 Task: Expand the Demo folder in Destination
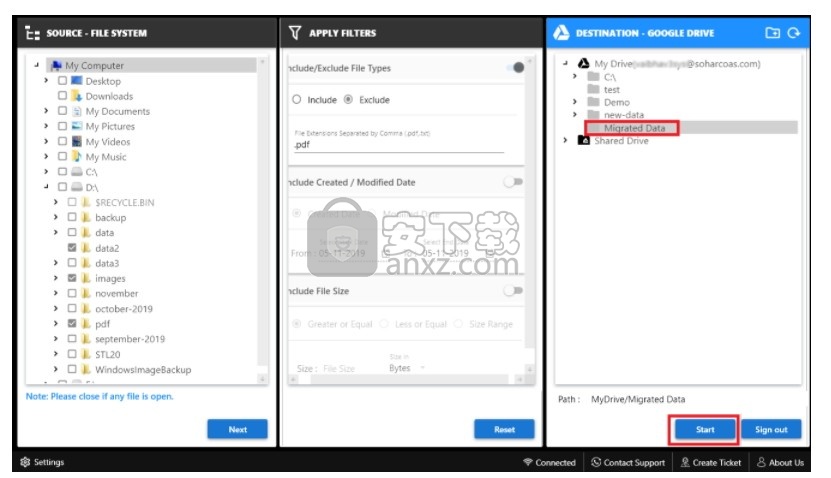575,102
